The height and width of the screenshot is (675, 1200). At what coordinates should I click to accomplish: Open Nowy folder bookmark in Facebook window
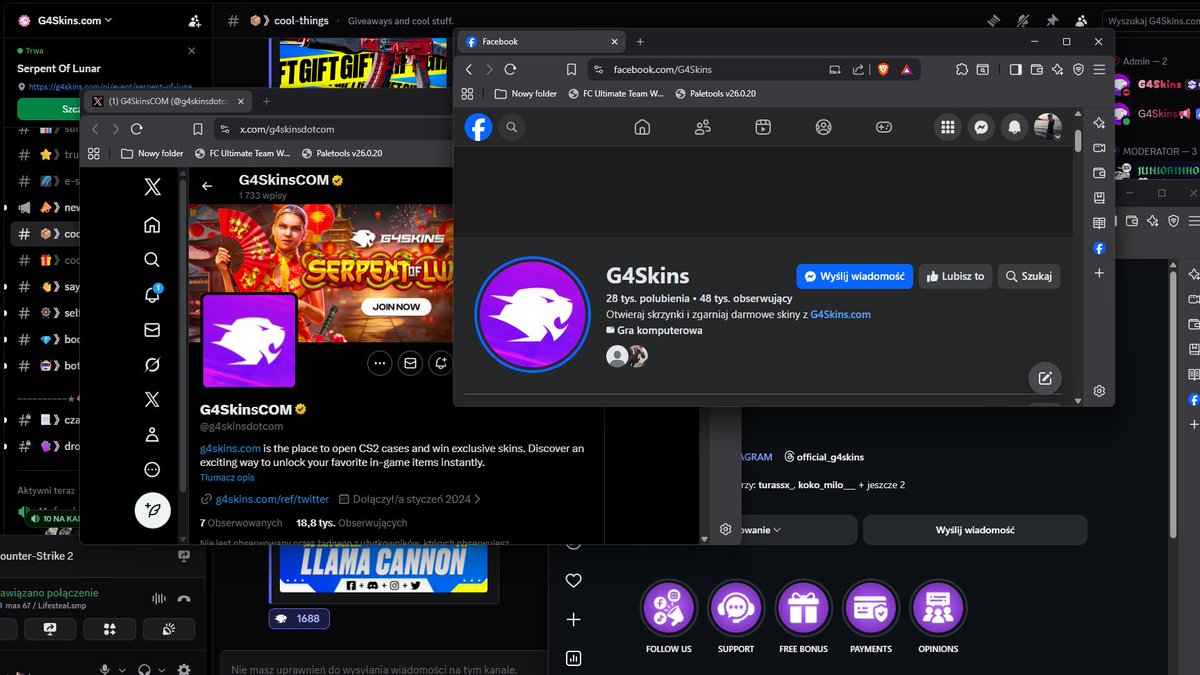(x=526, y=94)
